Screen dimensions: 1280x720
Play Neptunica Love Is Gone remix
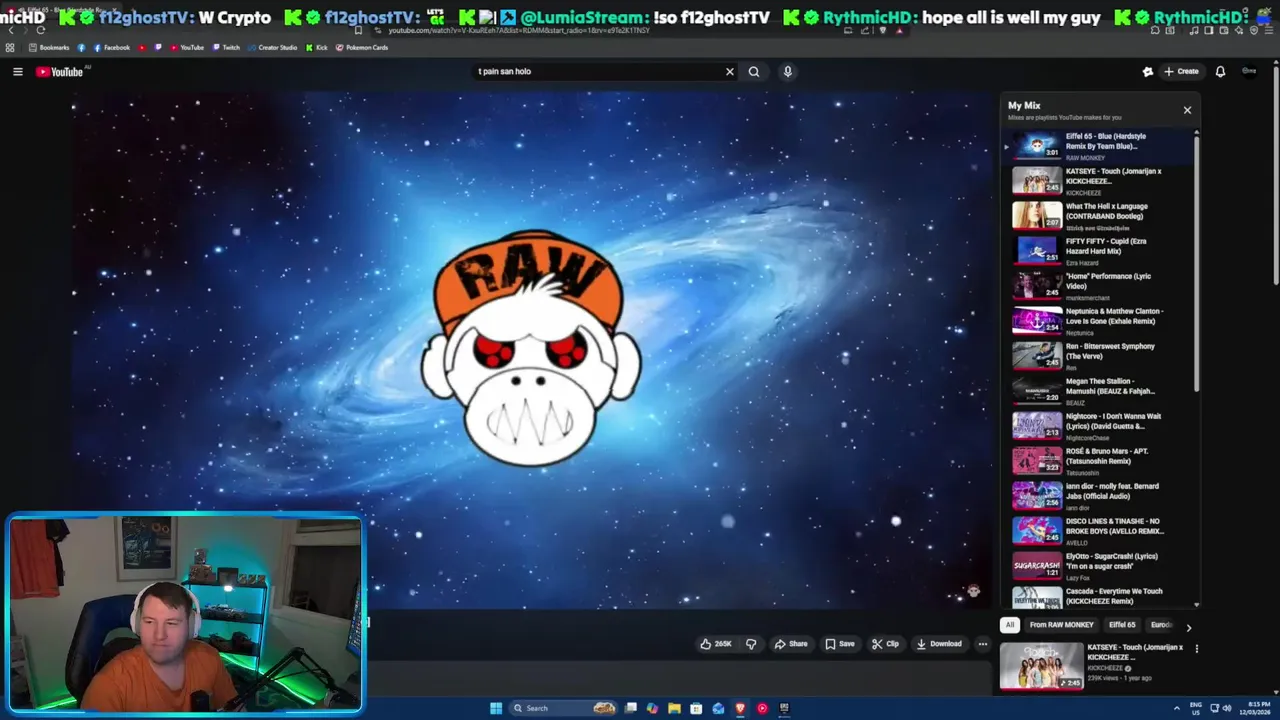coord(1098,320)
